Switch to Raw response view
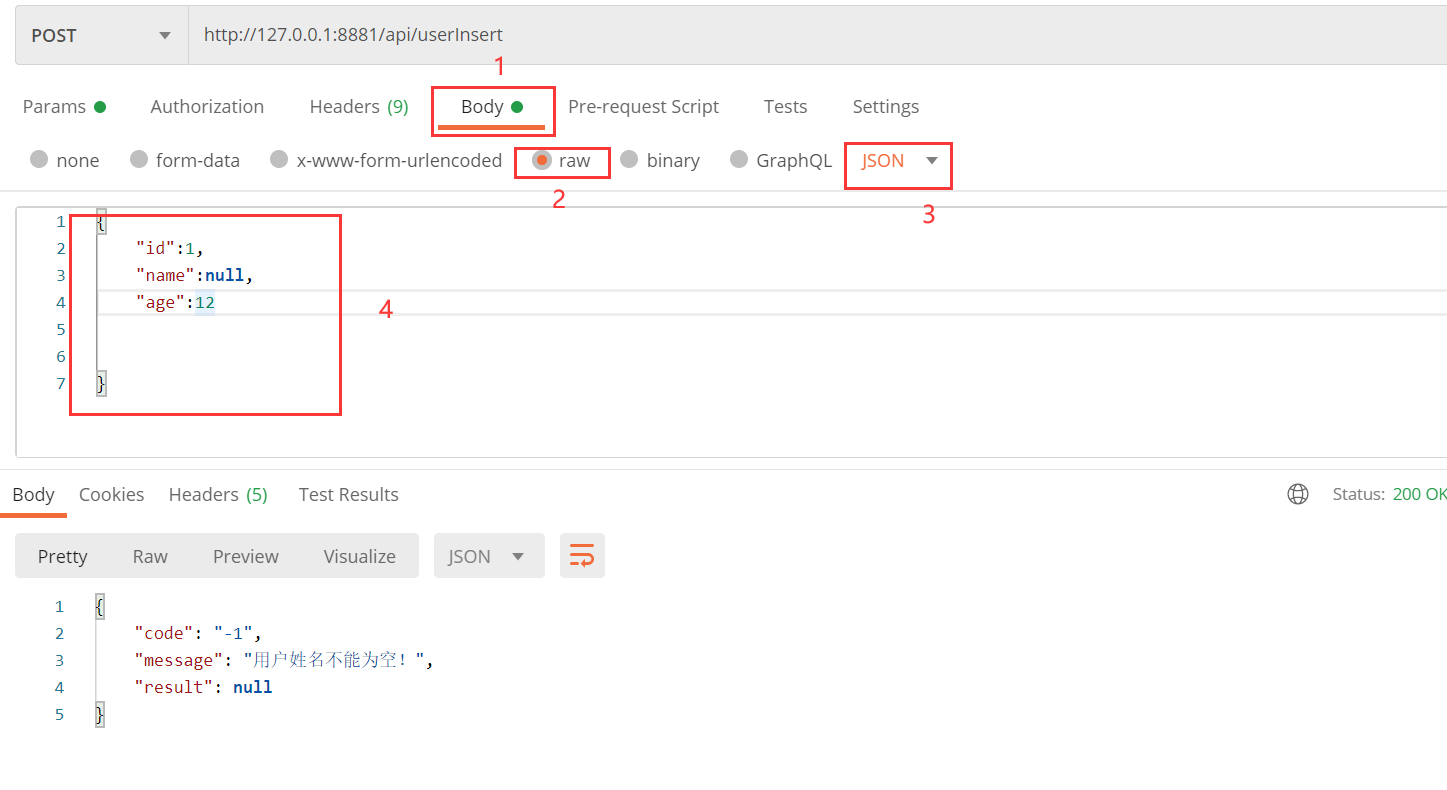This screenshot has height=790, width=1447. pyautogui.click(x=150, y=556)
